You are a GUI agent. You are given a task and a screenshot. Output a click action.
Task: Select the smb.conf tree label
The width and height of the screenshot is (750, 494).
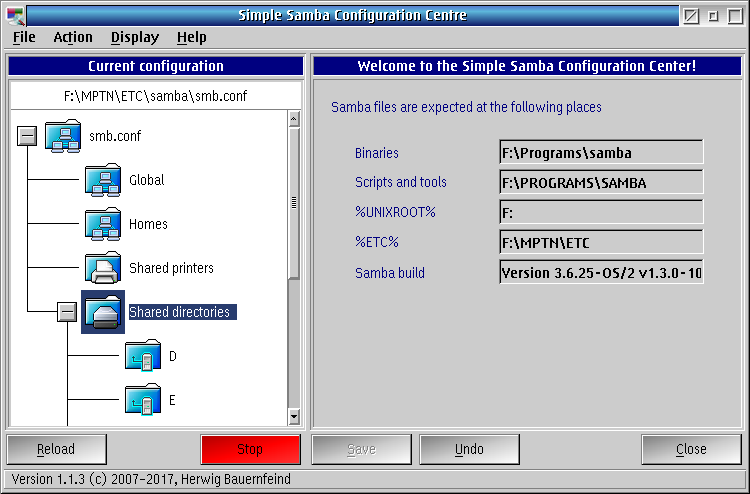tap(115, 136)
